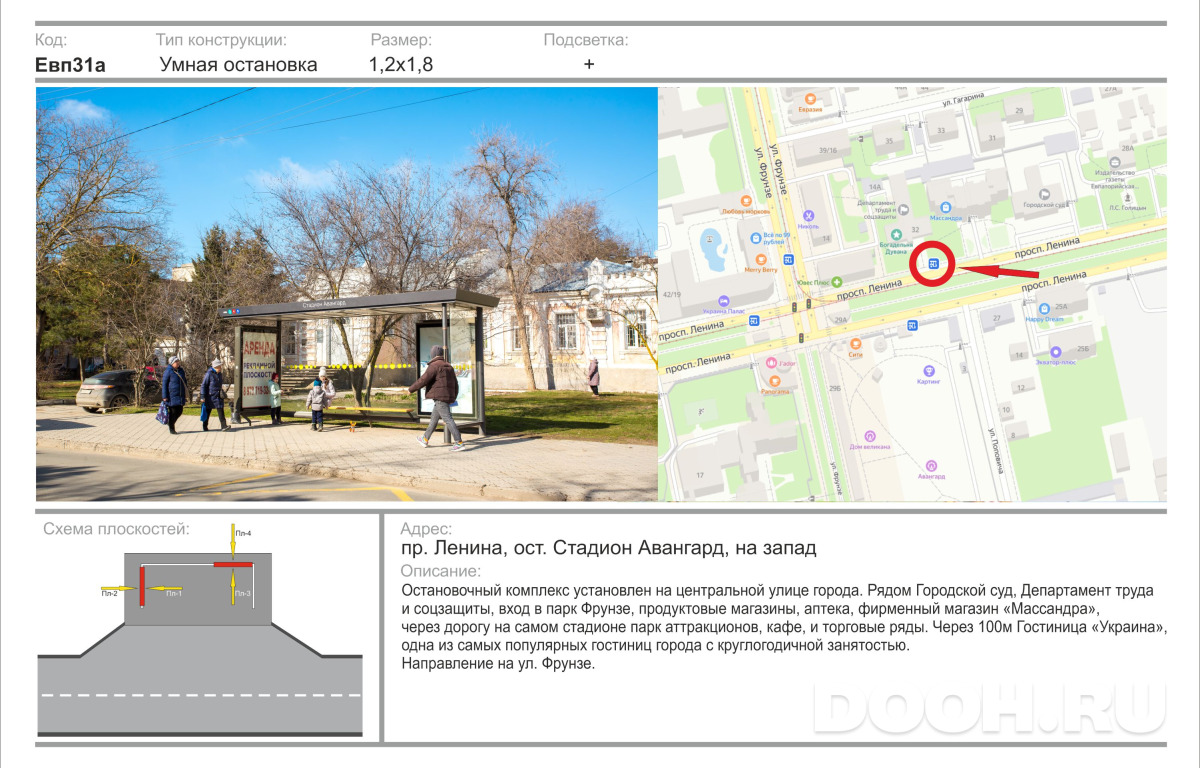Click the Пл-2 label in scheme
Screen dimensions: 1200x768
(109, 594)
